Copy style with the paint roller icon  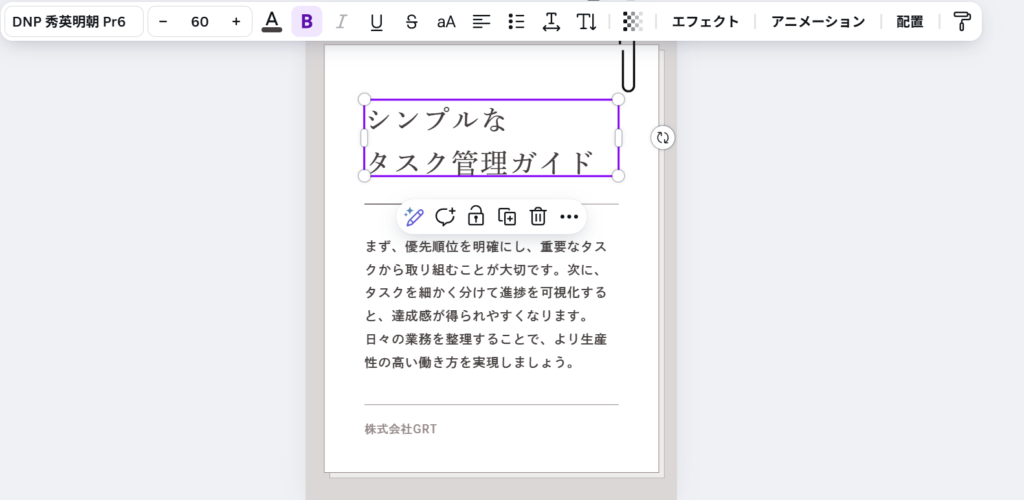961,21
